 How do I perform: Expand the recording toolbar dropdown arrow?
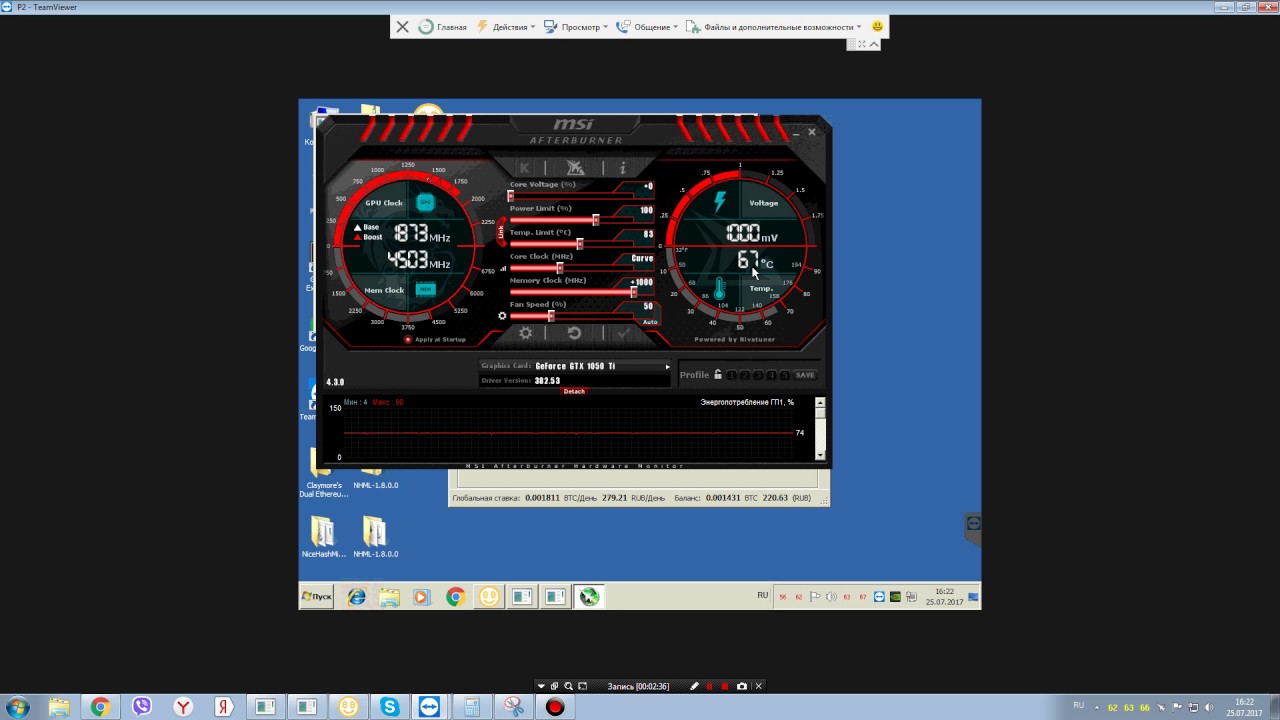[x=541, y=686]
